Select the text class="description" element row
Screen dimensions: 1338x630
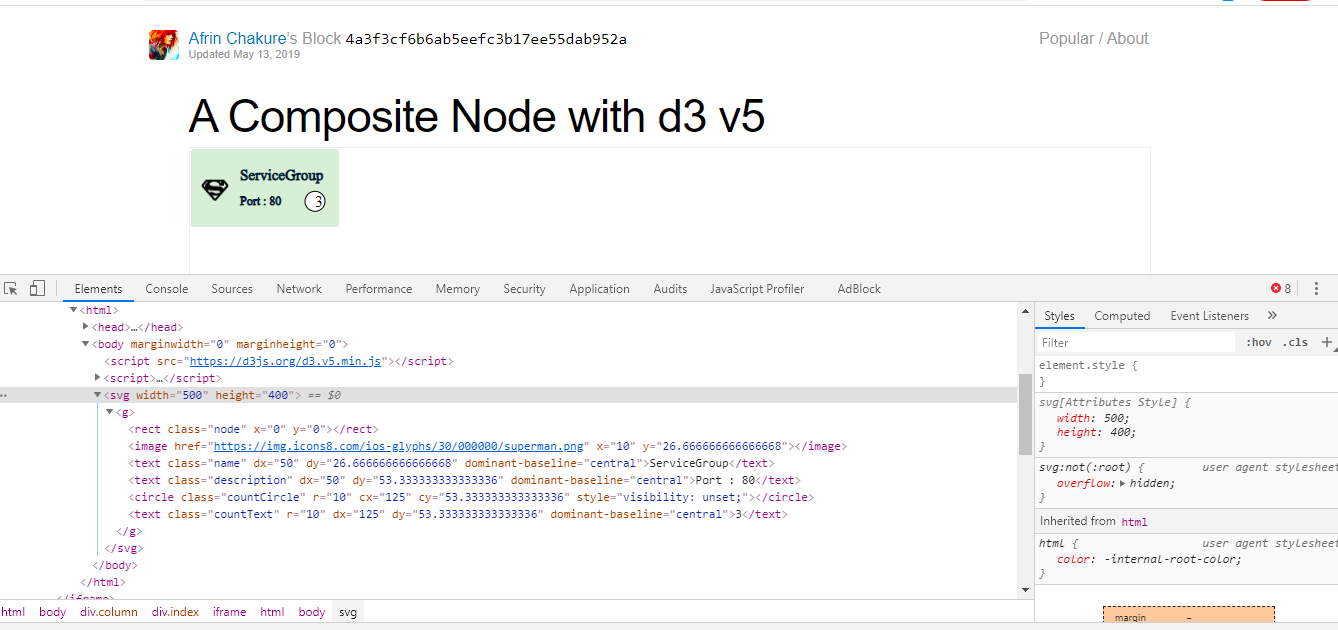[508, 480]
